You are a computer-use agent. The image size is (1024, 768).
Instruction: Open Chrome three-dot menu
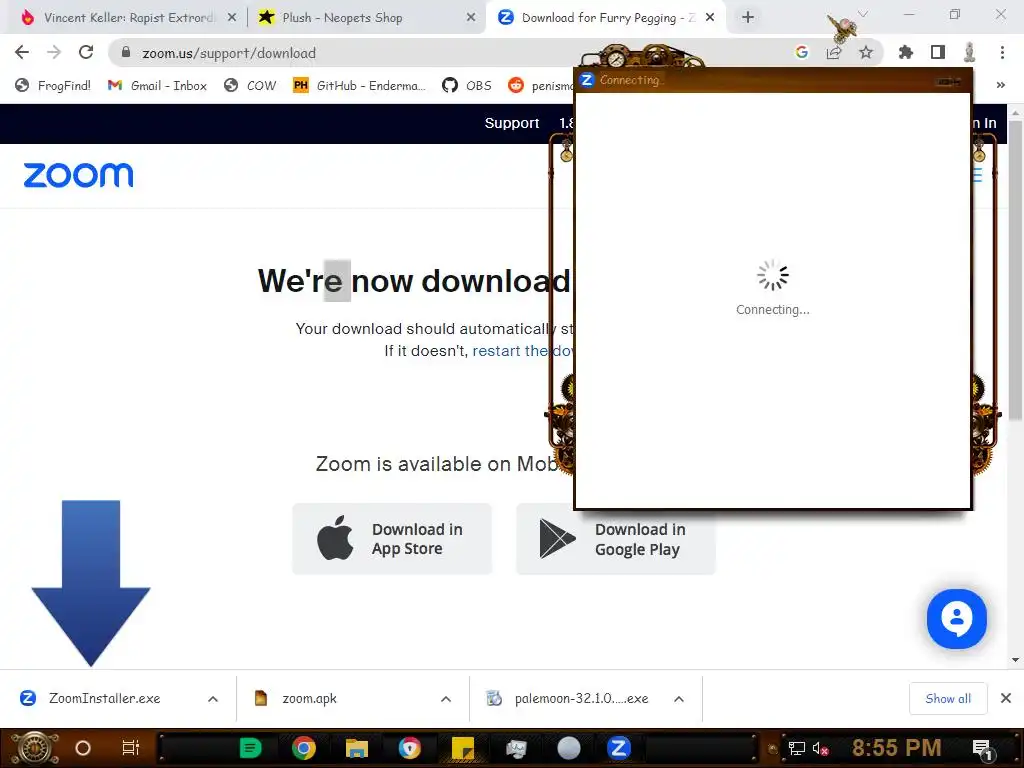(x=1002, y=52)
